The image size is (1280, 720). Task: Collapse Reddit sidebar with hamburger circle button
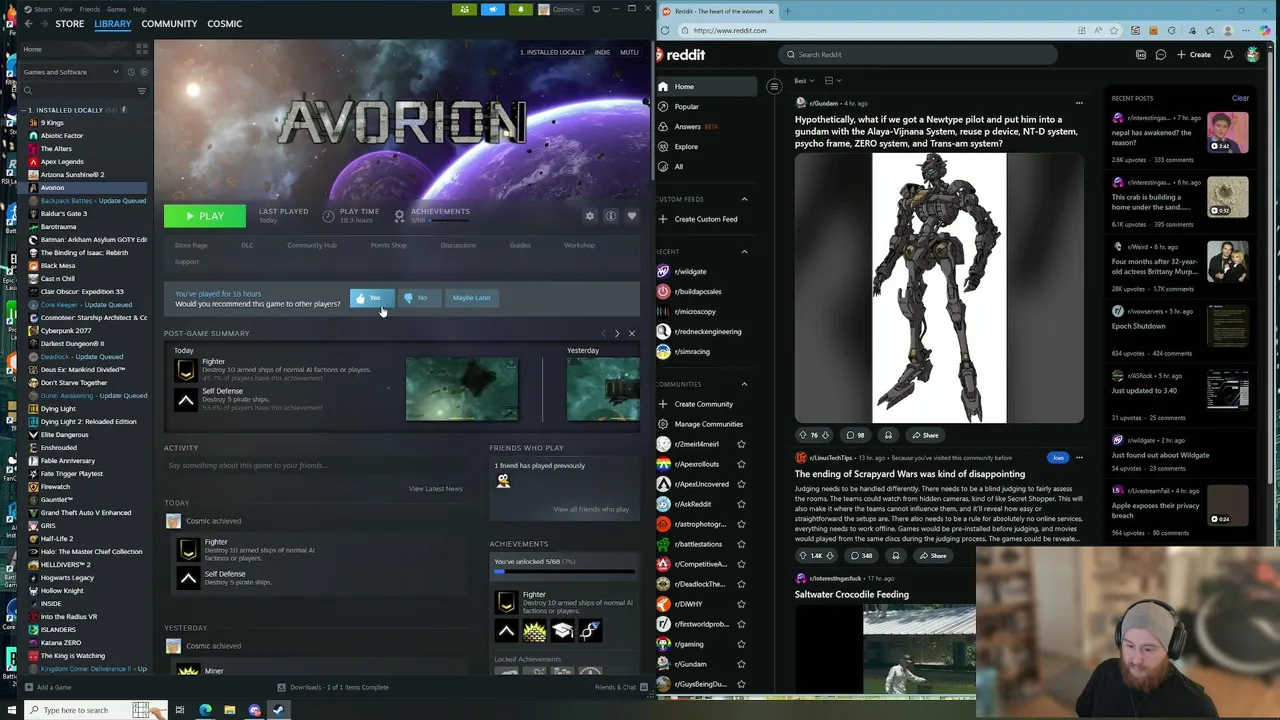click(x=774, y=87)
